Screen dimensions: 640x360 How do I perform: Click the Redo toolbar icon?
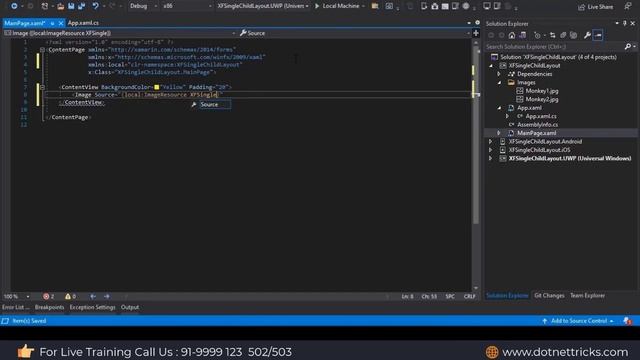[112, 6]
